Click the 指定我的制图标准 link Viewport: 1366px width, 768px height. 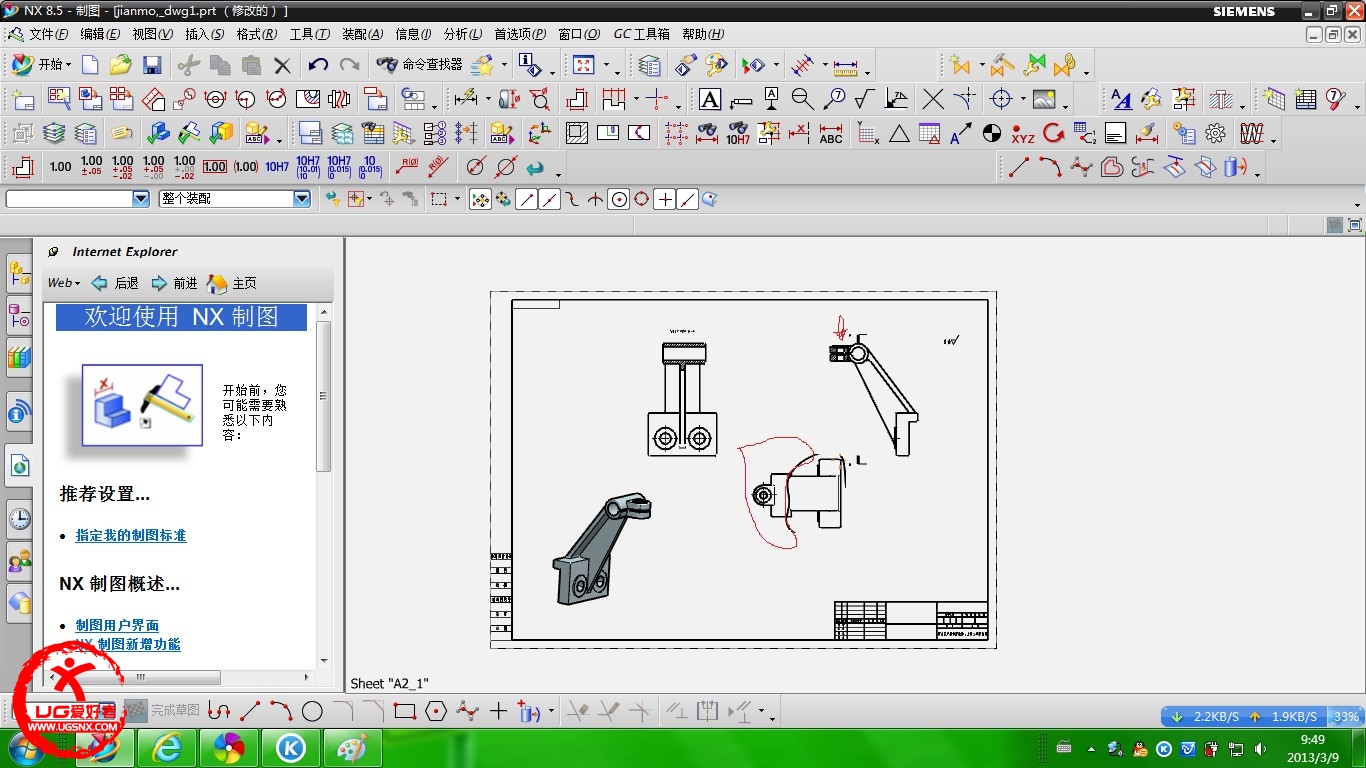[x=131, y=536]
